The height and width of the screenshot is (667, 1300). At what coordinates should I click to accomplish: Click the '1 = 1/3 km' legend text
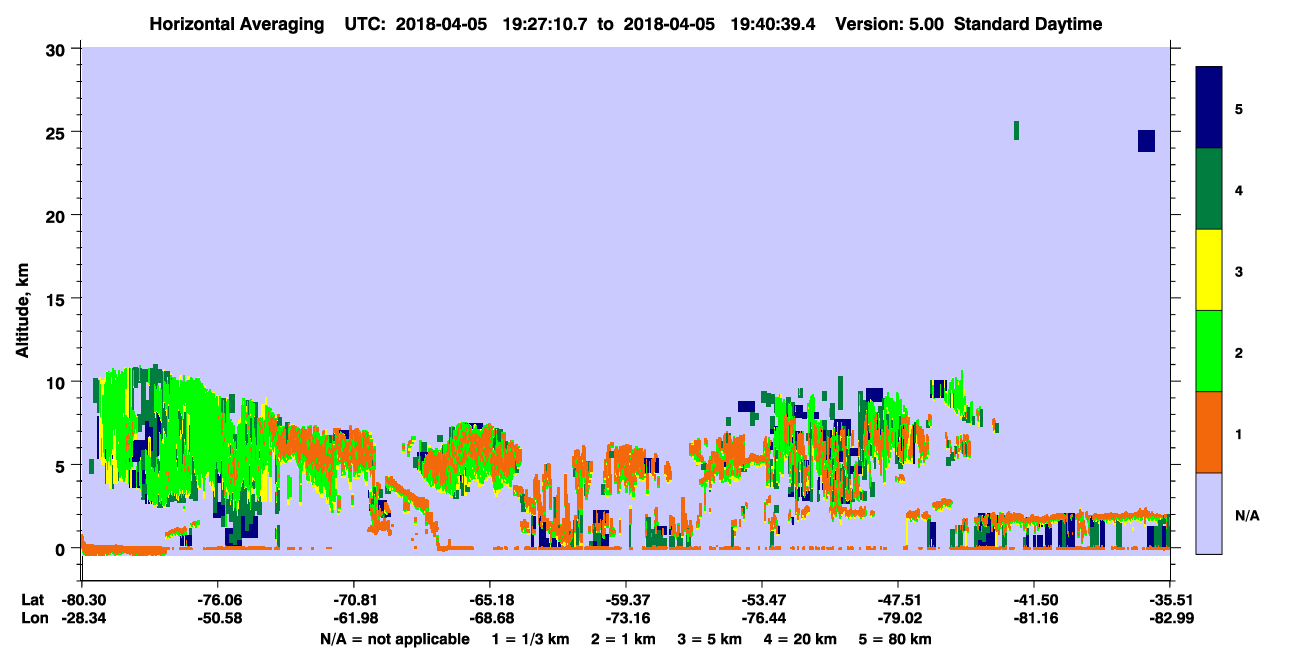pyautogui.click(x=531, y=639)
